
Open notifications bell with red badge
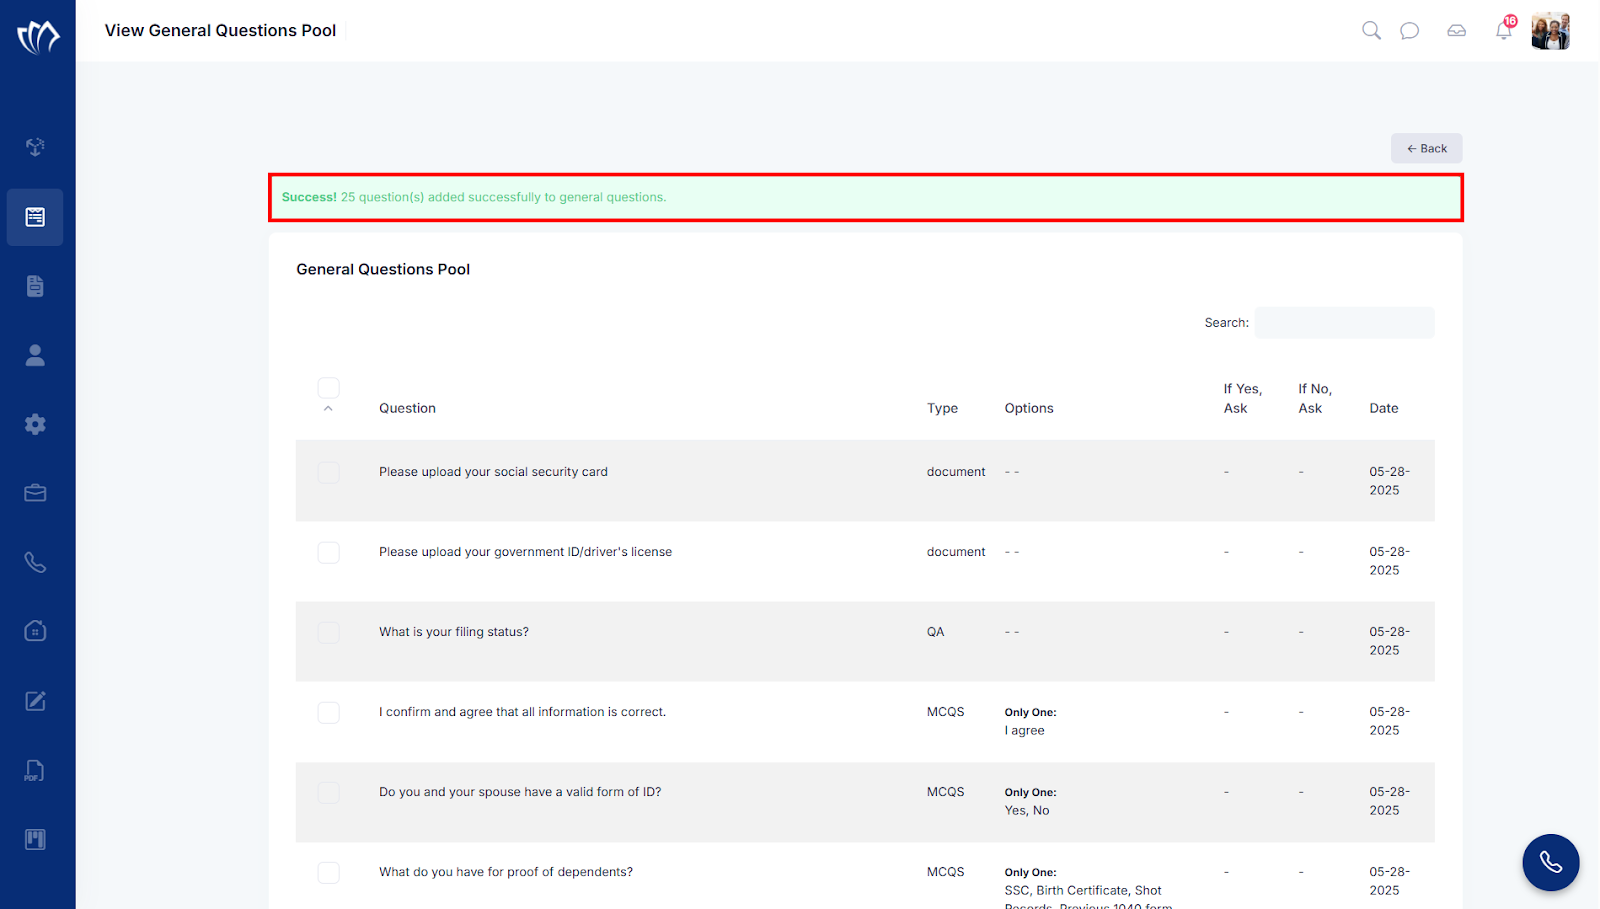point(1504,29)
